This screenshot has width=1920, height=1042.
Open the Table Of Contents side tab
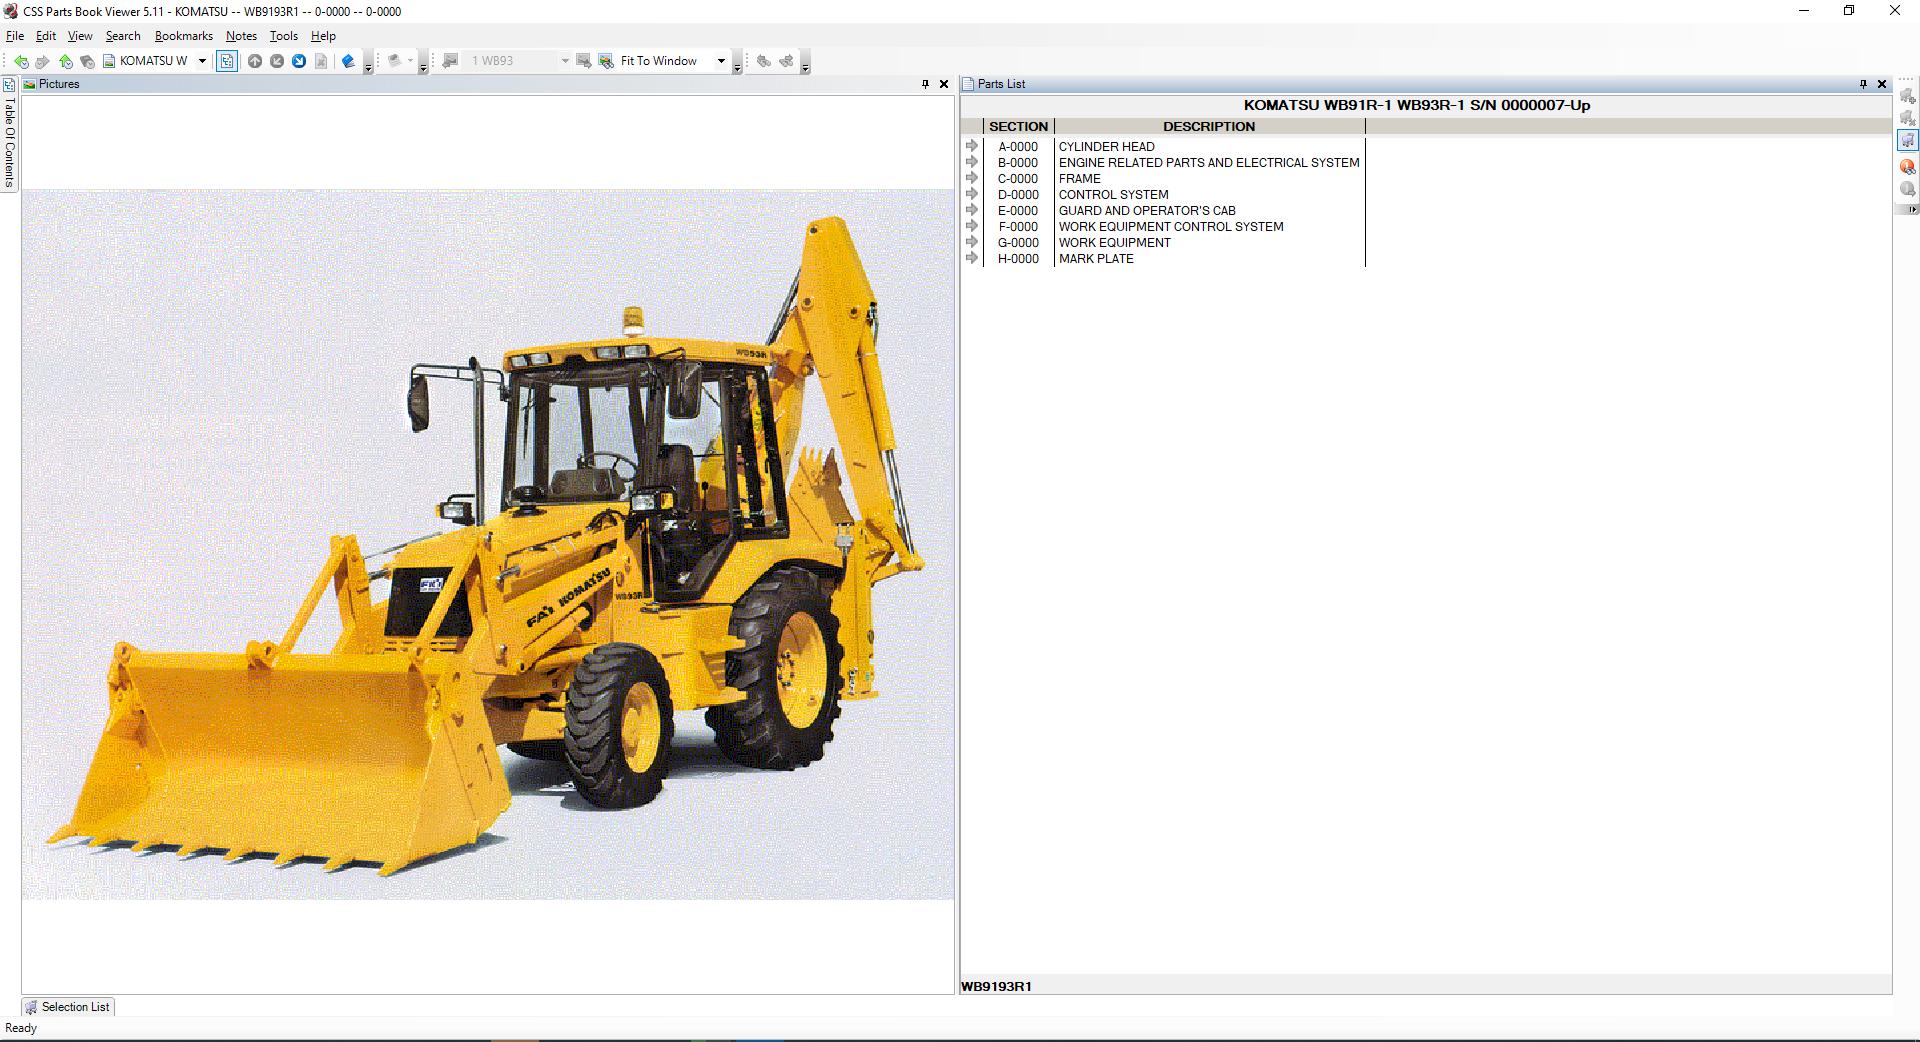pos(8,140)
